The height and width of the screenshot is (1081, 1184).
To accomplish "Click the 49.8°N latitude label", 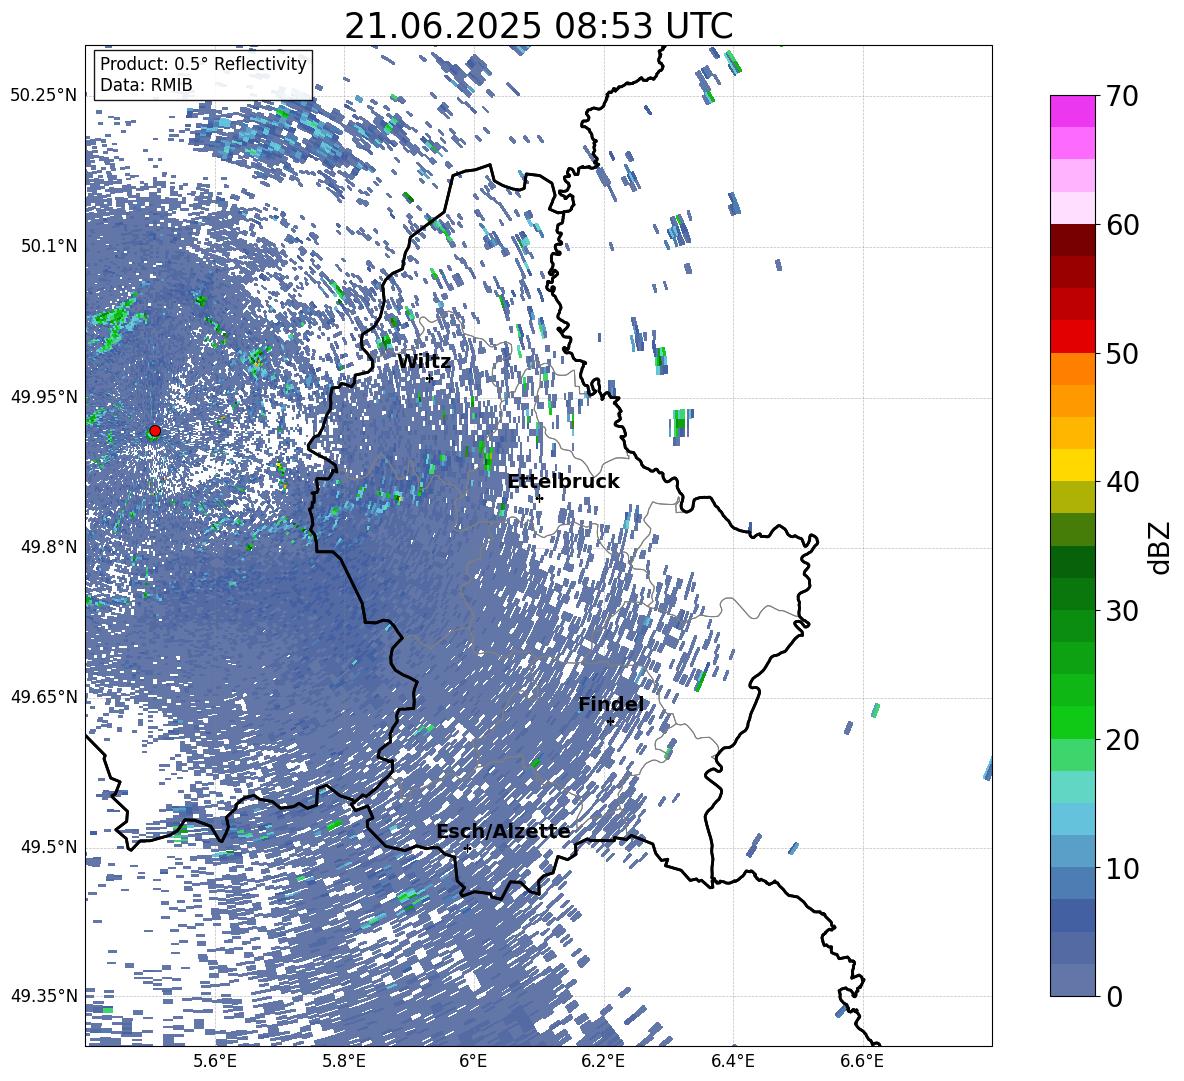I will (48, 547).
